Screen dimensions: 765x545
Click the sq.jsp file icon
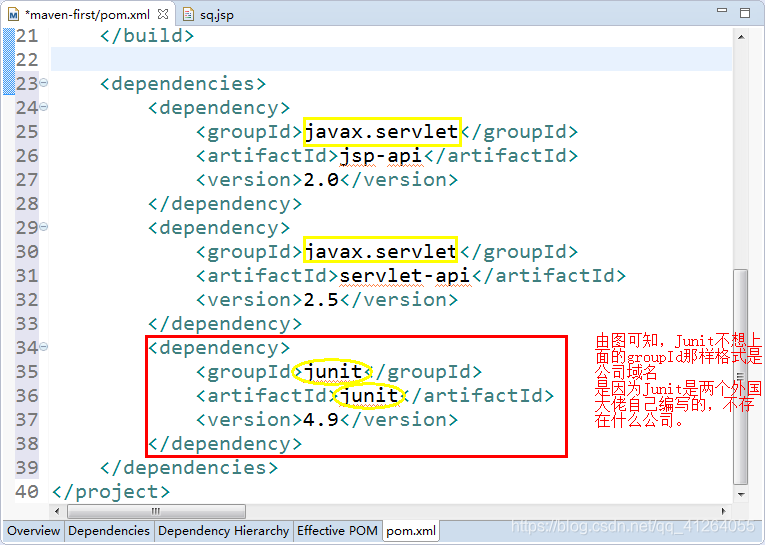coord(188,15)
